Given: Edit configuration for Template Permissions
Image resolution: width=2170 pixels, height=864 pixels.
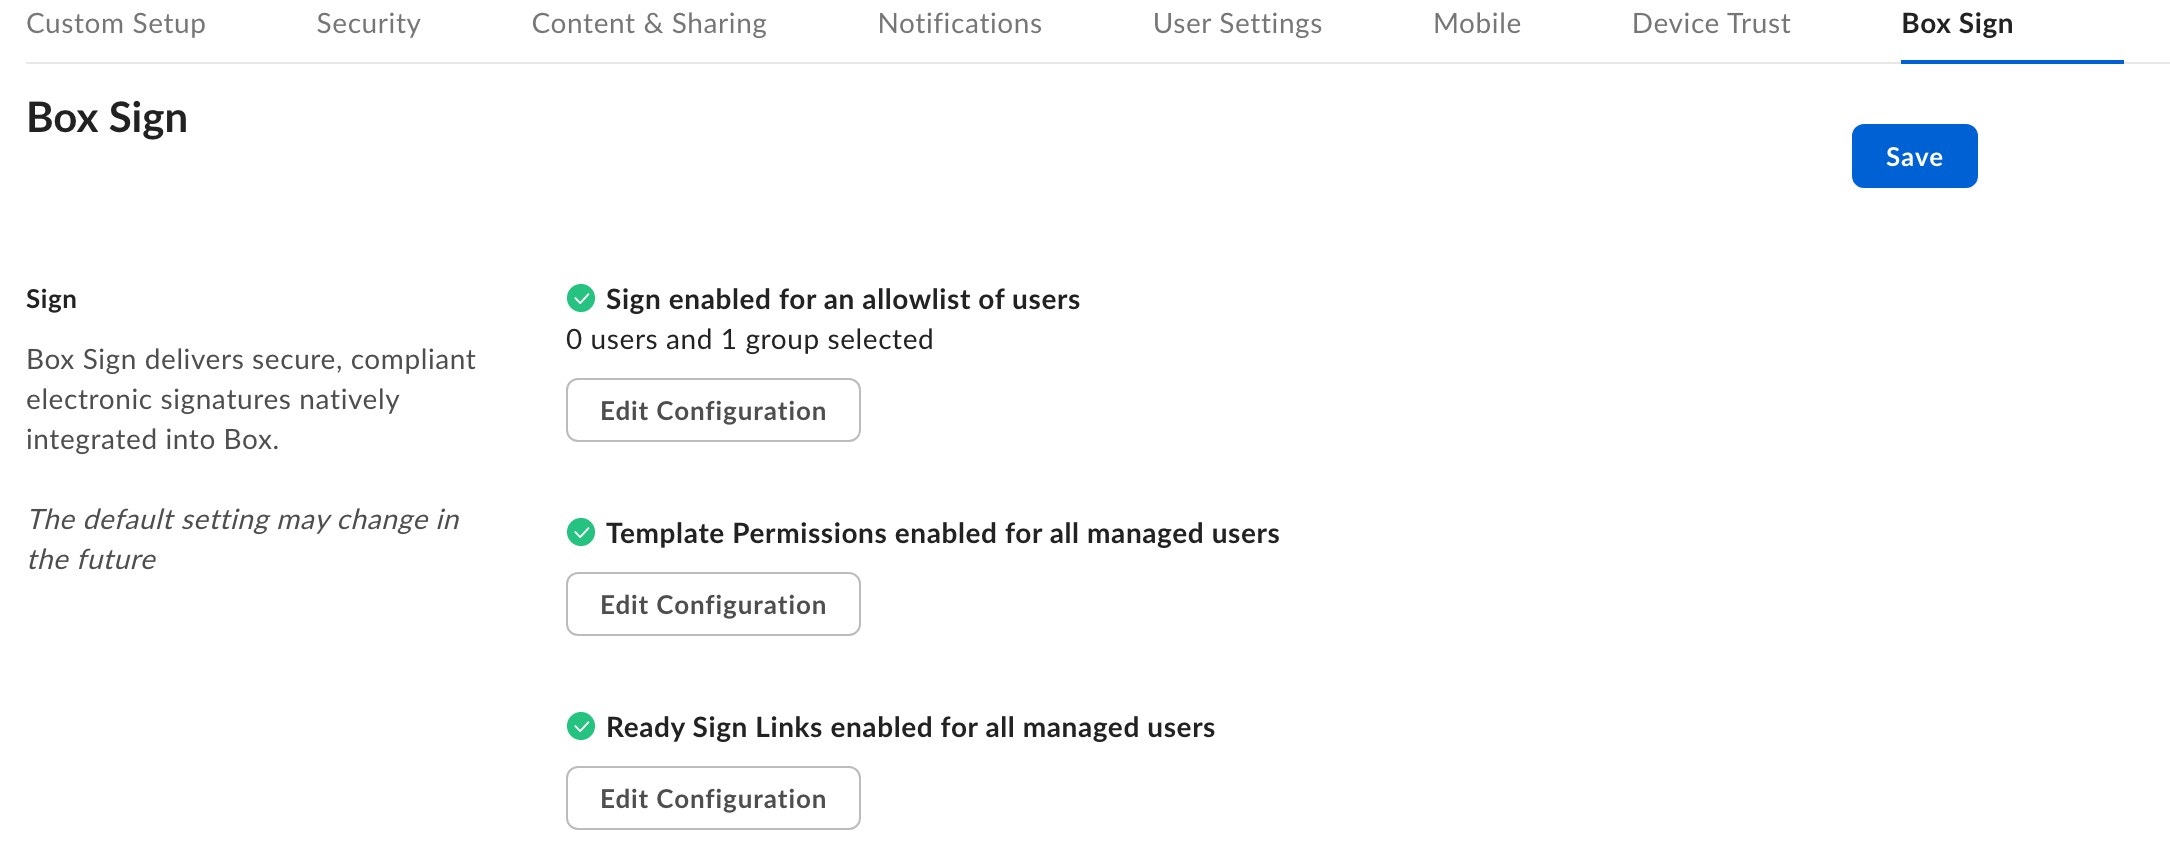Looking at the screenshot, I should [x=712, y=604].
